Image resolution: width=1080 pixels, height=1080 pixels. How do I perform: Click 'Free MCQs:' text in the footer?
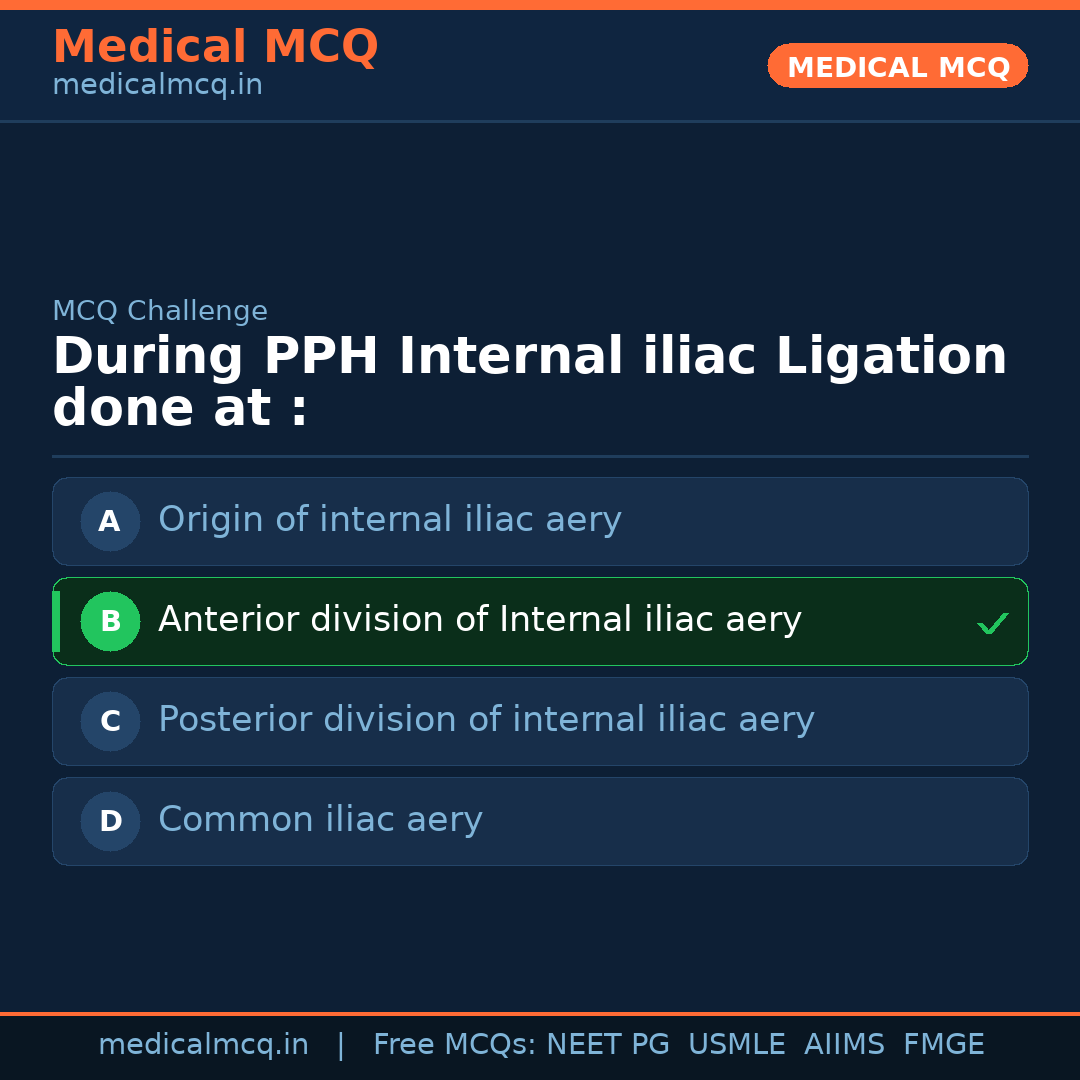(x=454, y=1045)
